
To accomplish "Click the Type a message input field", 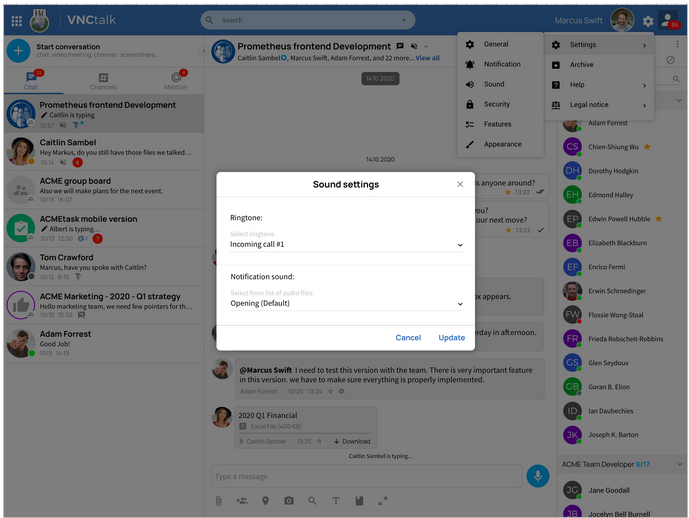I will coord(367,476).
